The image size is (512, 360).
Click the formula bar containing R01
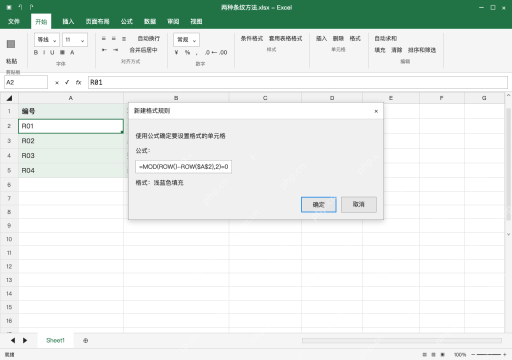click(298, 82)
